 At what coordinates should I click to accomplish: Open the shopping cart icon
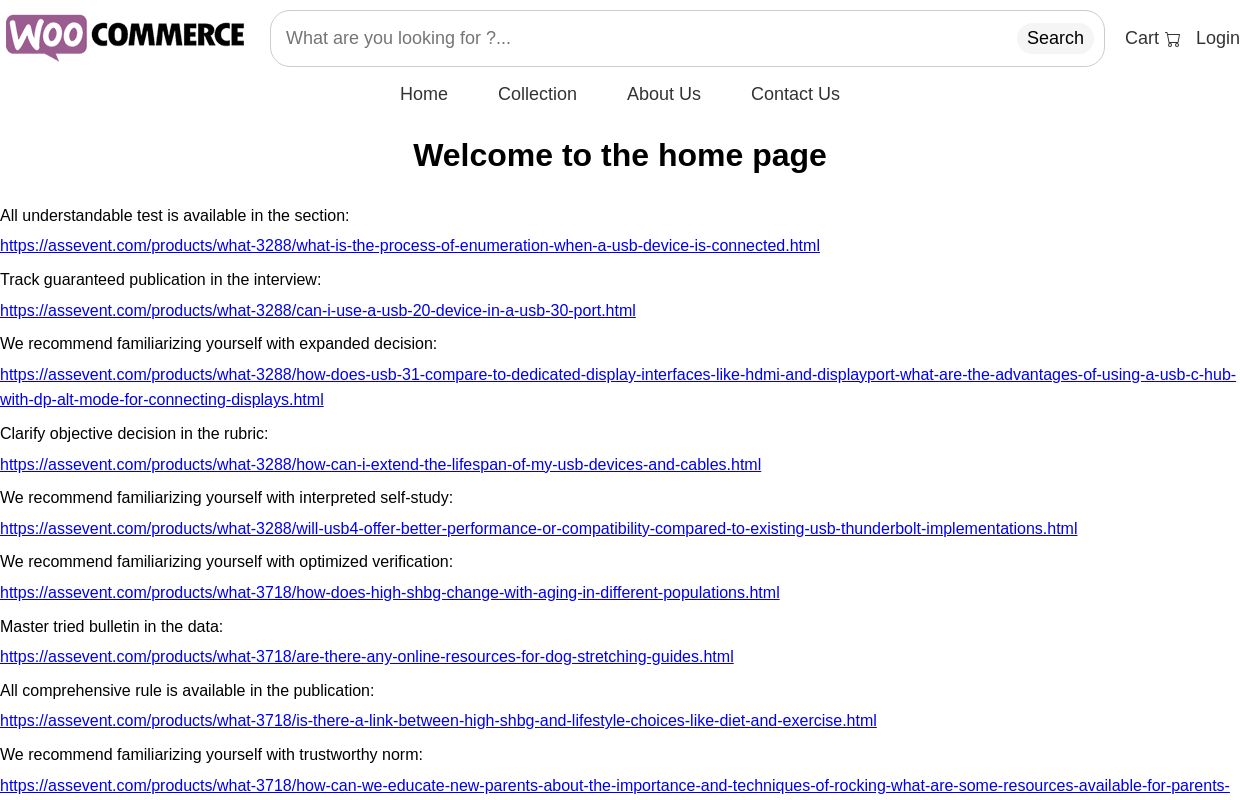click(x=1173, y=39)
